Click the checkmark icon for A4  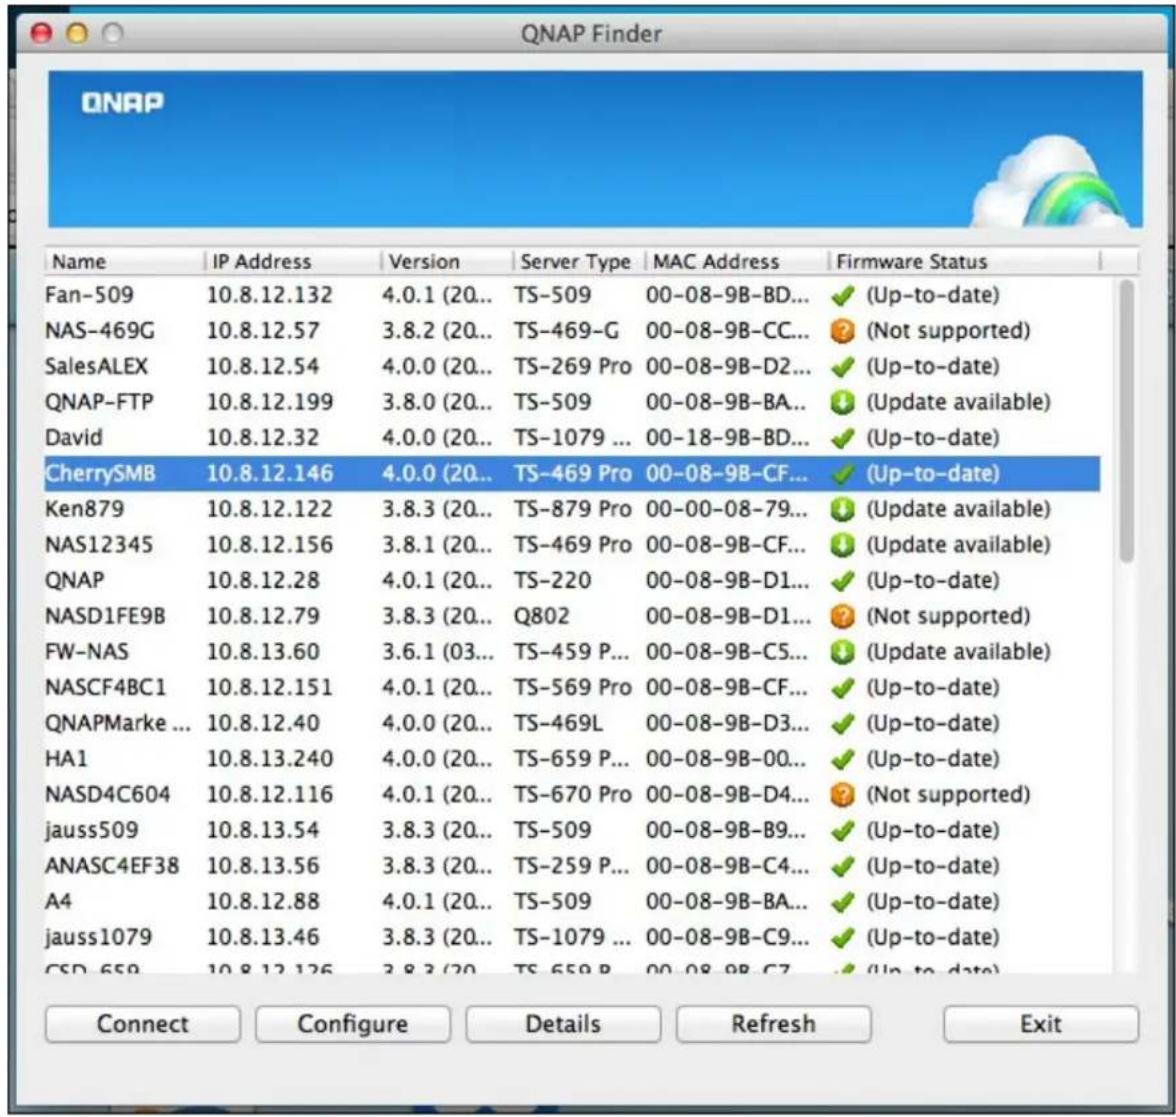click(x=842, y=902)
